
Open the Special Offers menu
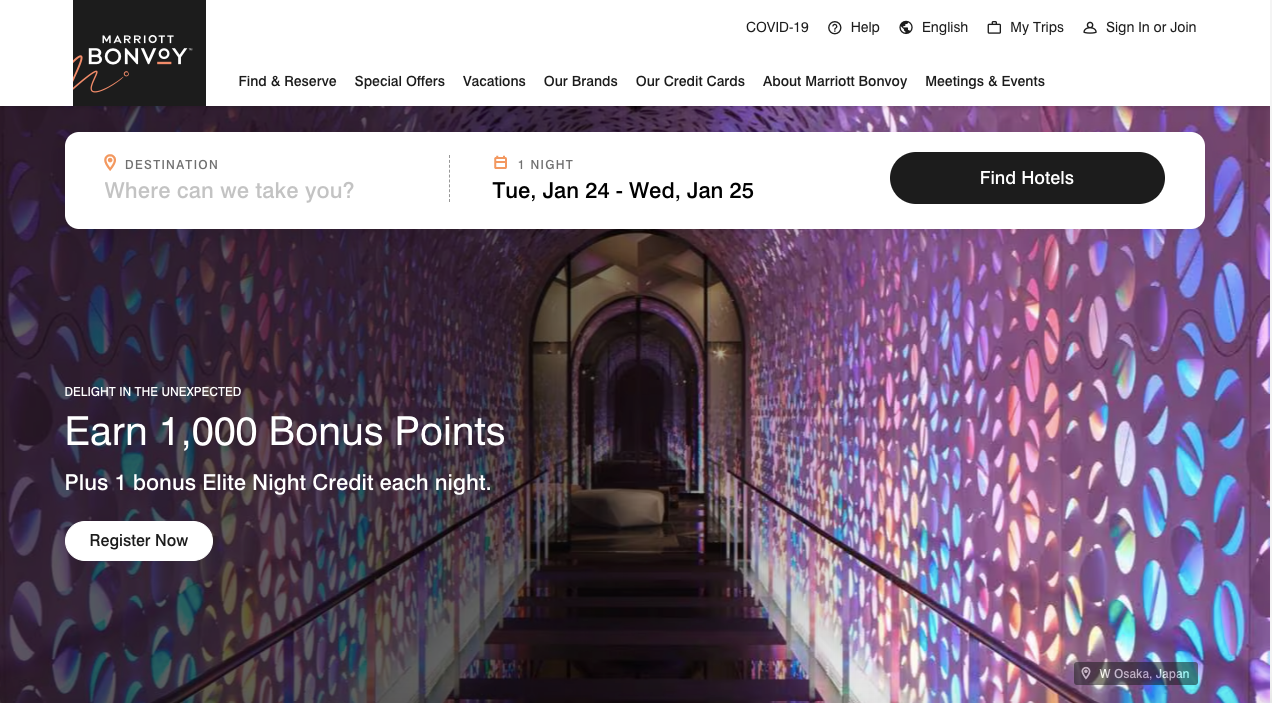pyautogui.click(x=399, y=81)
